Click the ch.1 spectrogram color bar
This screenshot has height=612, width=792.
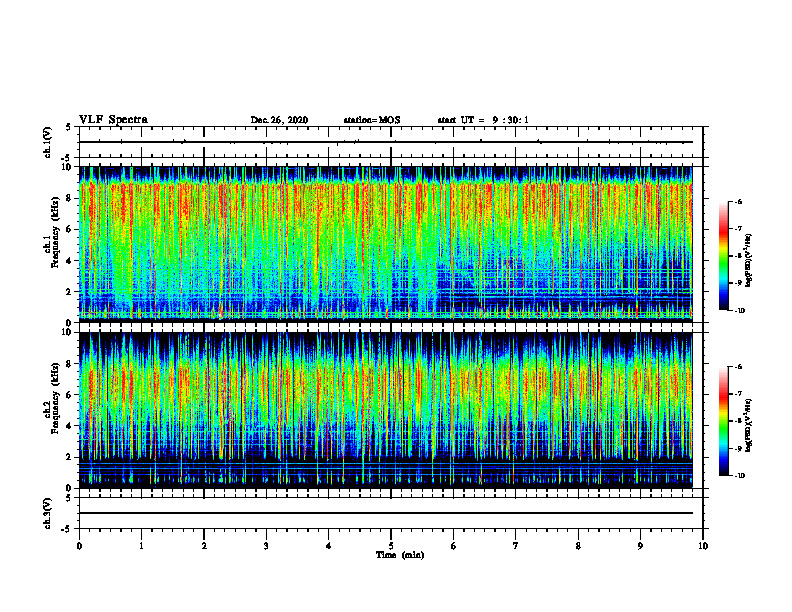click(x=723, y=256)
